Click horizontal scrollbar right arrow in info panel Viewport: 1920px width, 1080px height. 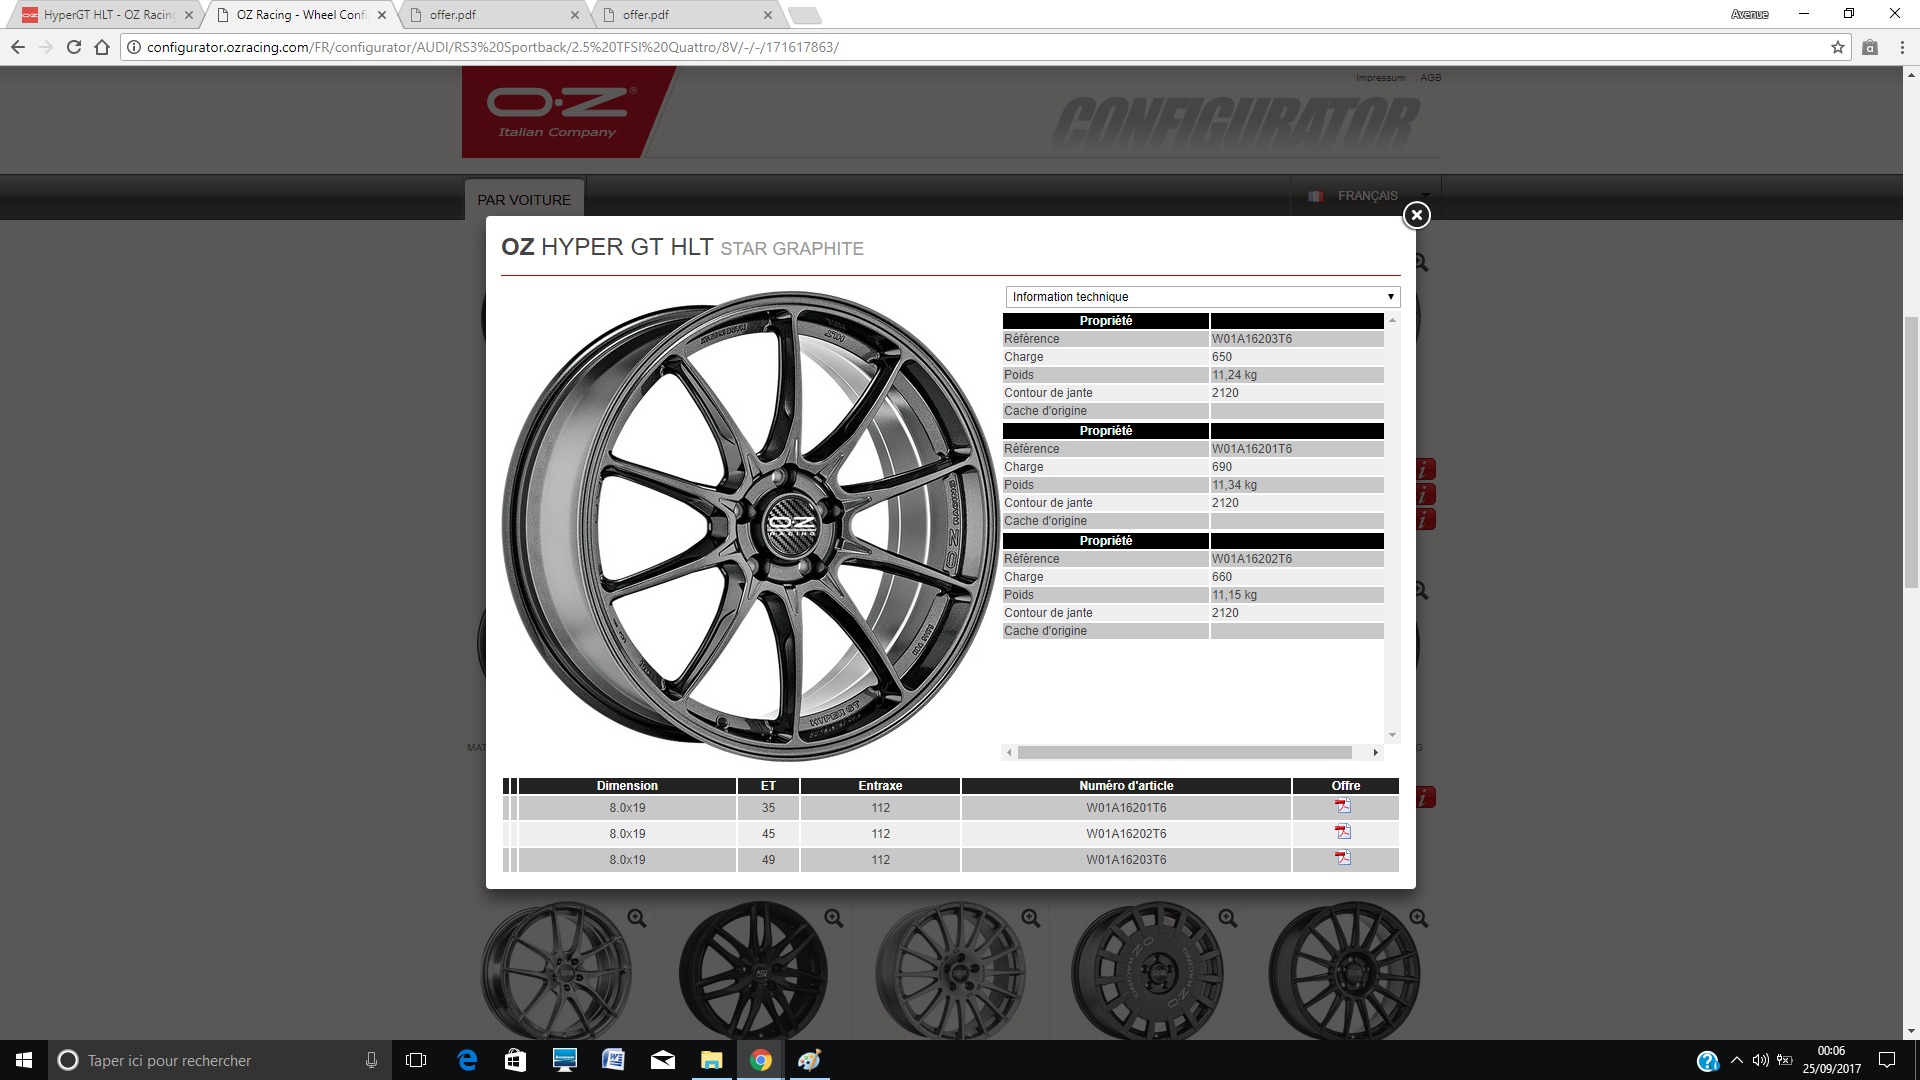pos(1375,753)
